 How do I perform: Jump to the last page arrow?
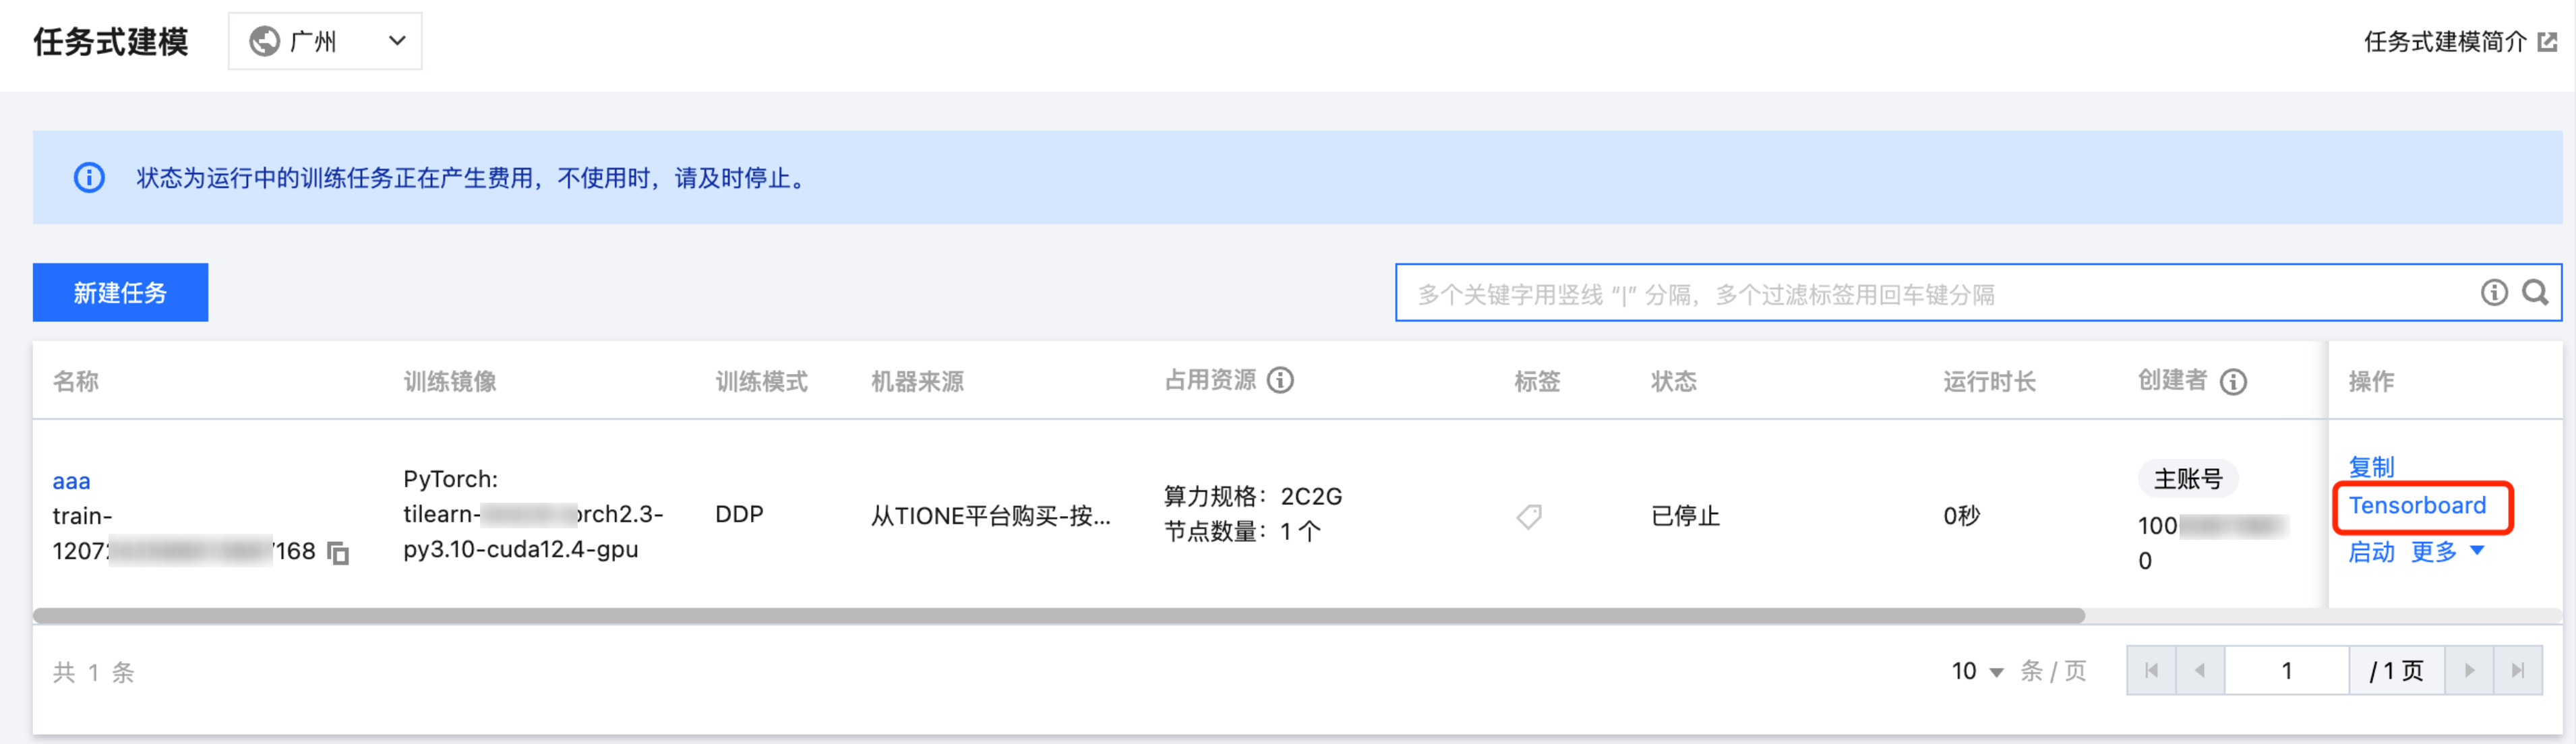click(x=2518, y=670)
